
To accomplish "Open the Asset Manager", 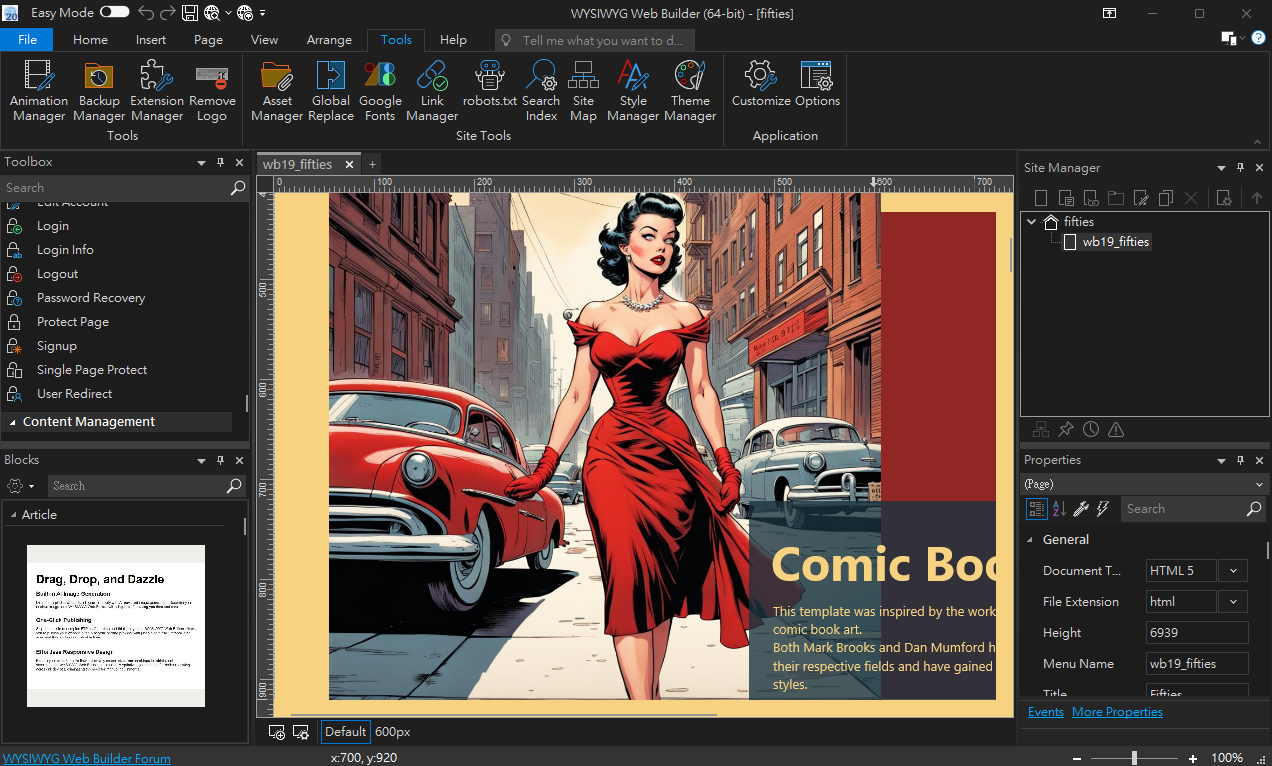I will tap(277, 91).
